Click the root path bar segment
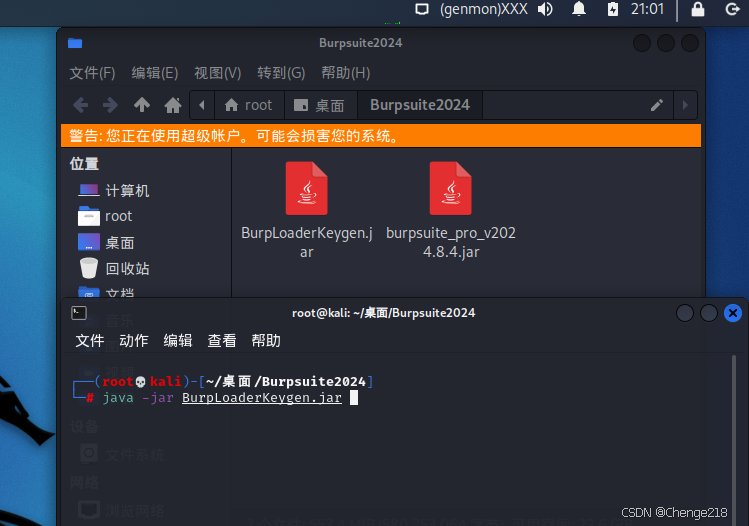749x526 pixels. click(249, 105)
